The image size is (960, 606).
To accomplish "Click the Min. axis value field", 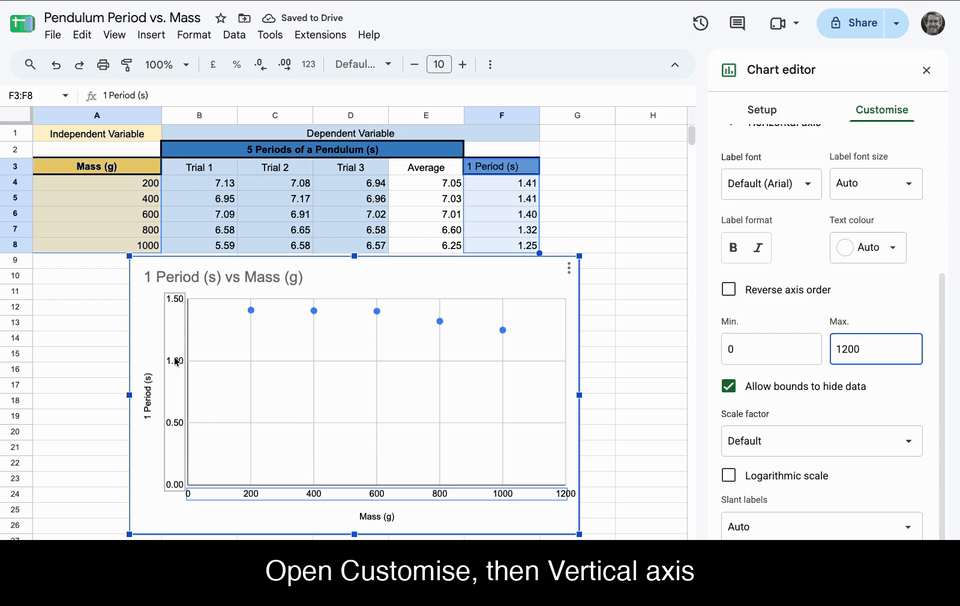I will [771, 349].
